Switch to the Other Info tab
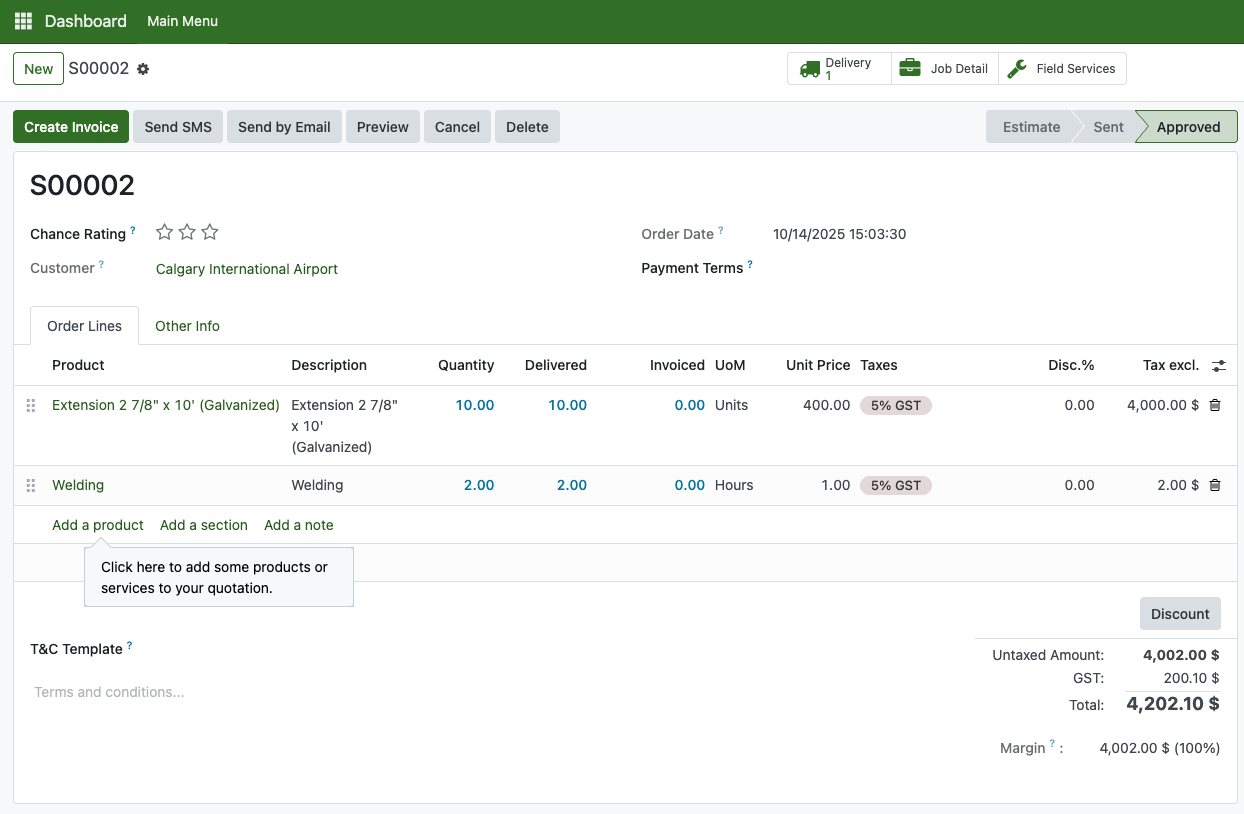 (187, 326)
